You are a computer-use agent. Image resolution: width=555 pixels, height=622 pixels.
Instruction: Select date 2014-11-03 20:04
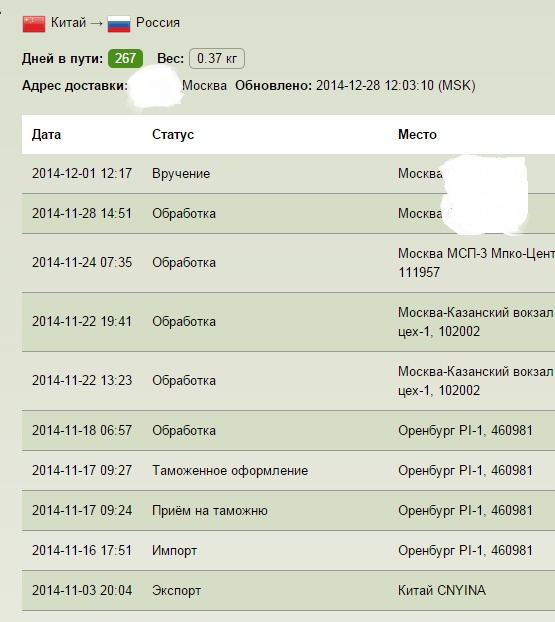point(82,591)
